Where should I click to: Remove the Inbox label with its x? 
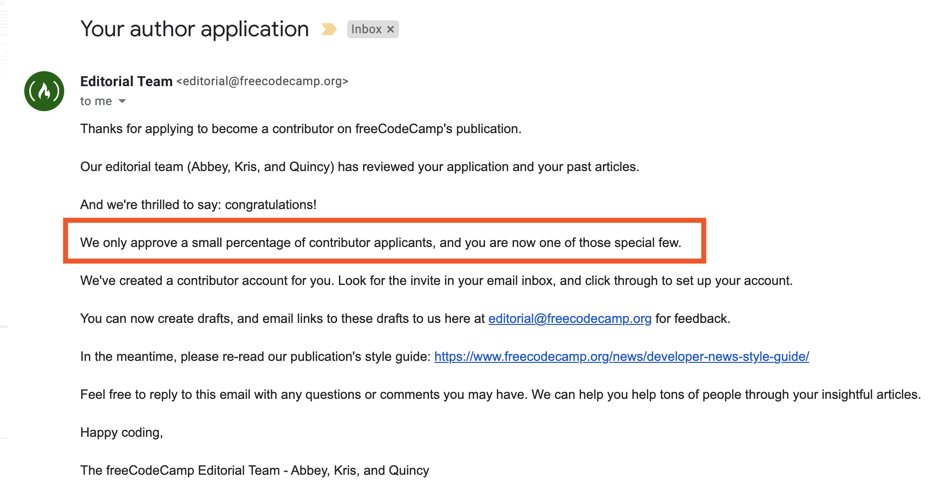click(x=391, y=30)
